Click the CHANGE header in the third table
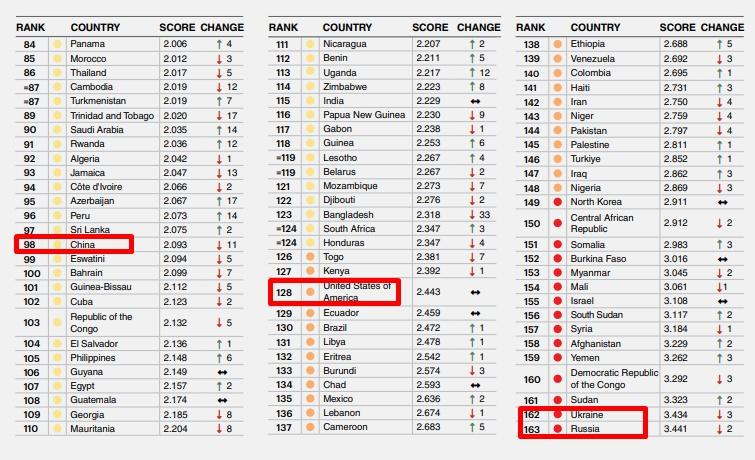755x460 pixels. coord(722,27)
